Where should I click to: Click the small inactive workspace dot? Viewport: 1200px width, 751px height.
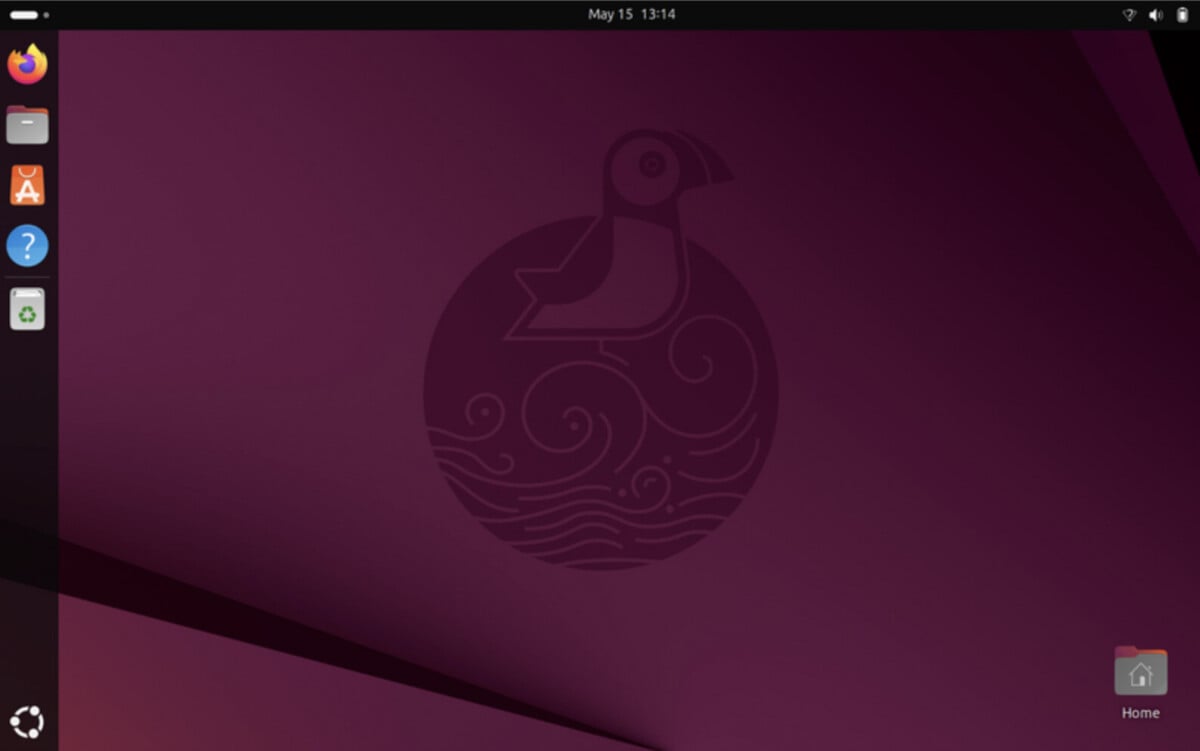[46, 15]
